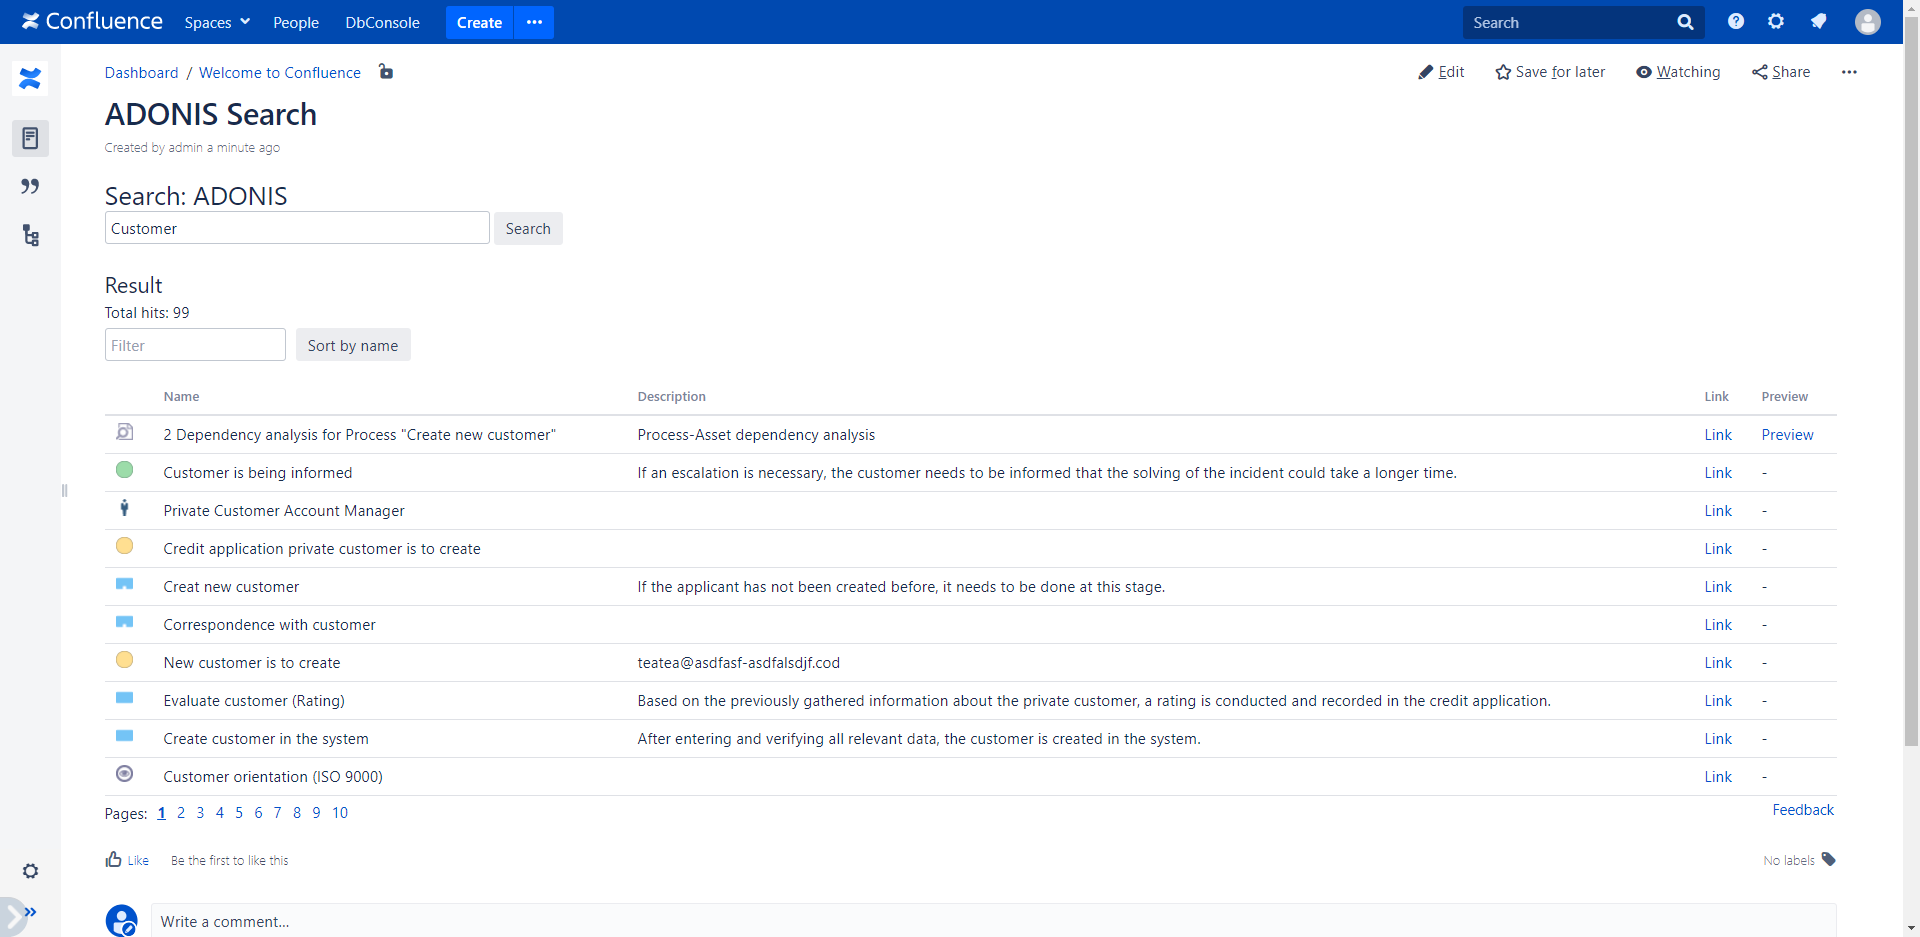Screen dimensions: 1920x937
Task: Open the help question mark icon
Action: (1735, 22)
